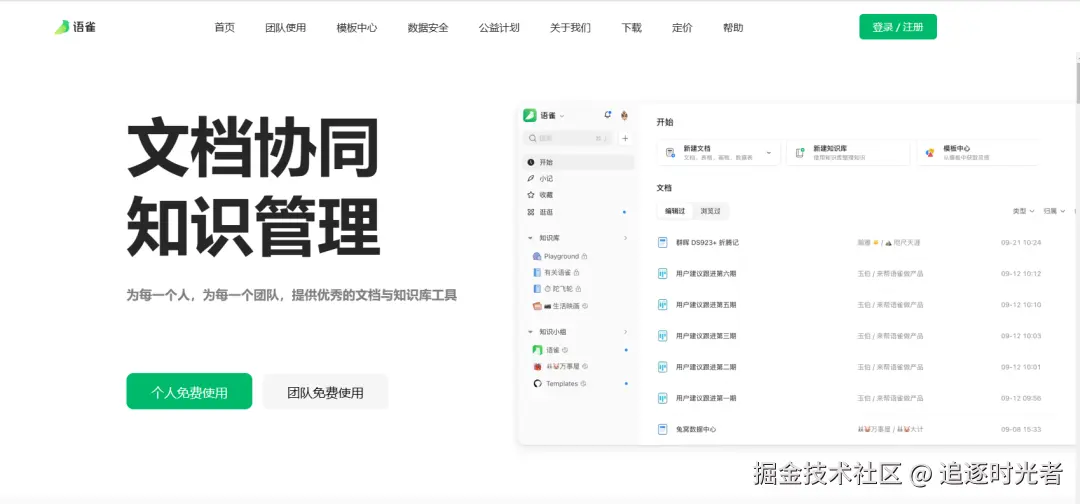Image resolution: width=1080 pixels, height=504 pixels.
Task: Expand the 新建文档 type dropdown arrow
Action: [769, 153]
